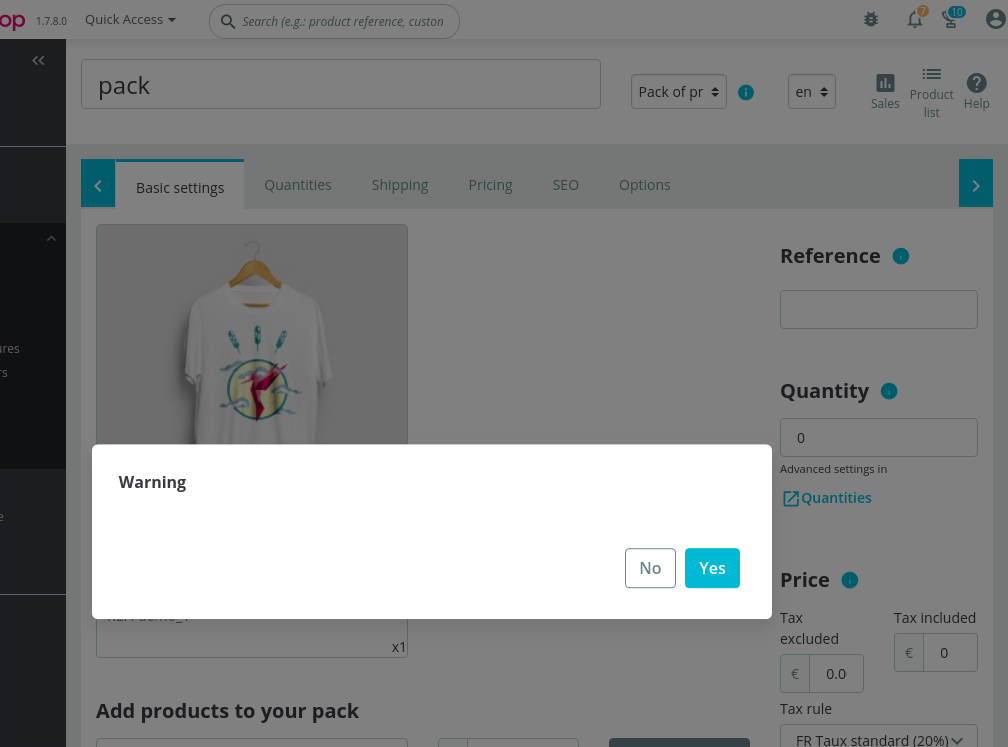Click the product name field containing pack
The image size is (1008, 747).
[340, 85]
